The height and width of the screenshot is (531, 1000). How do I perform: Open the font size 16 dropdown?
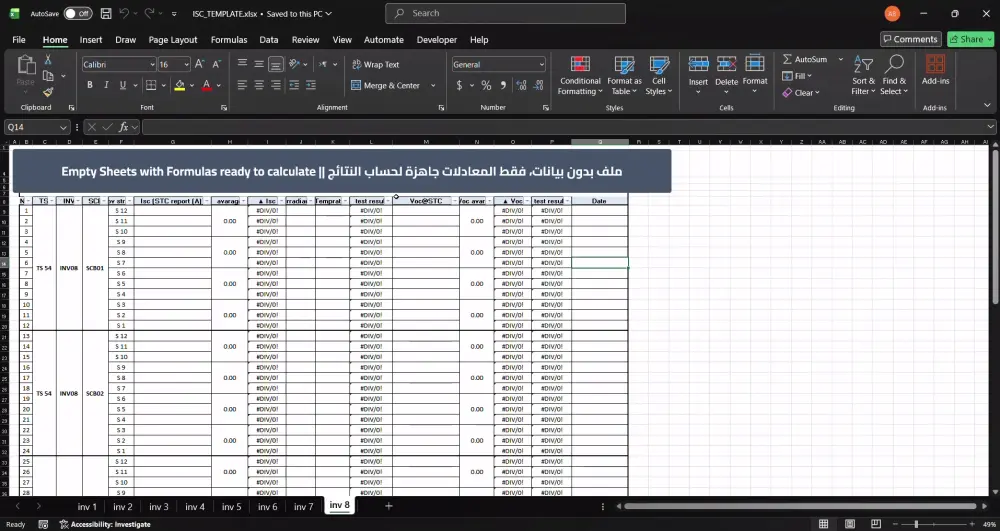186,64
